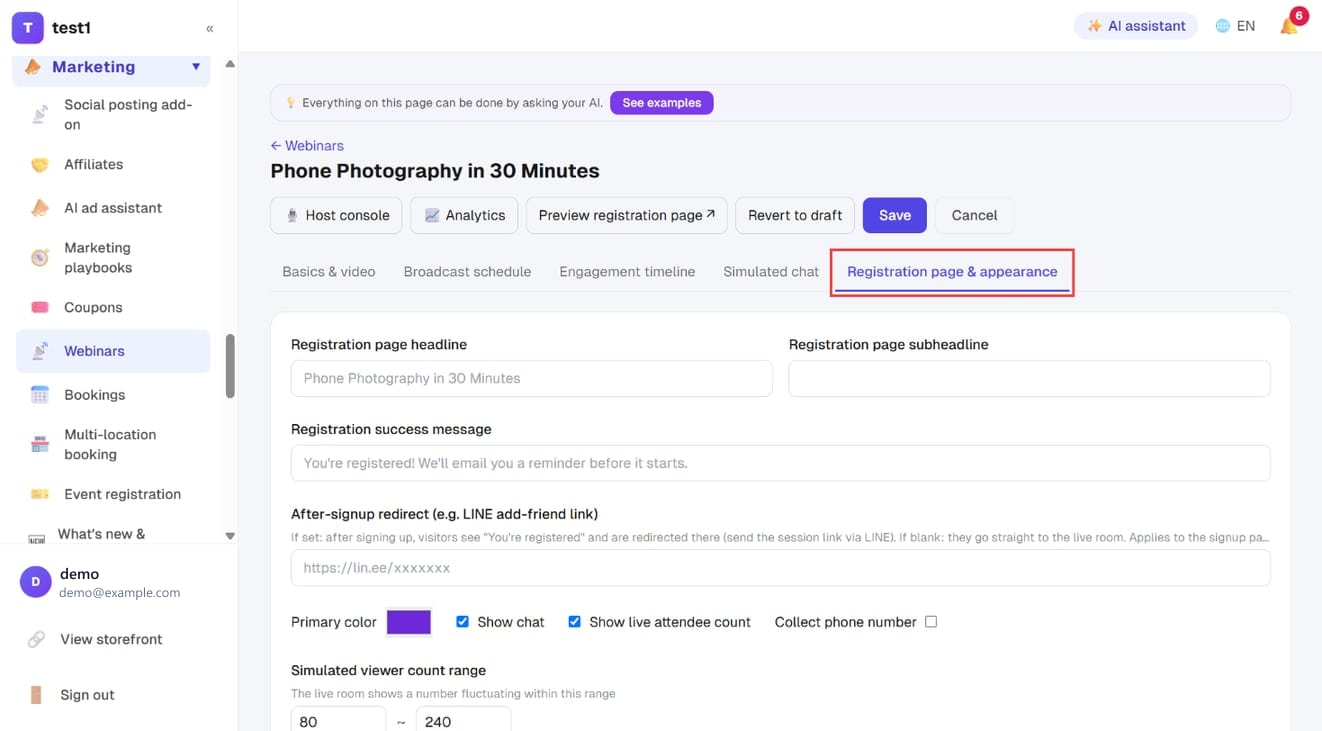Collapse the sidebar with double chevron

pyautogui.click(x=210, y=29)
